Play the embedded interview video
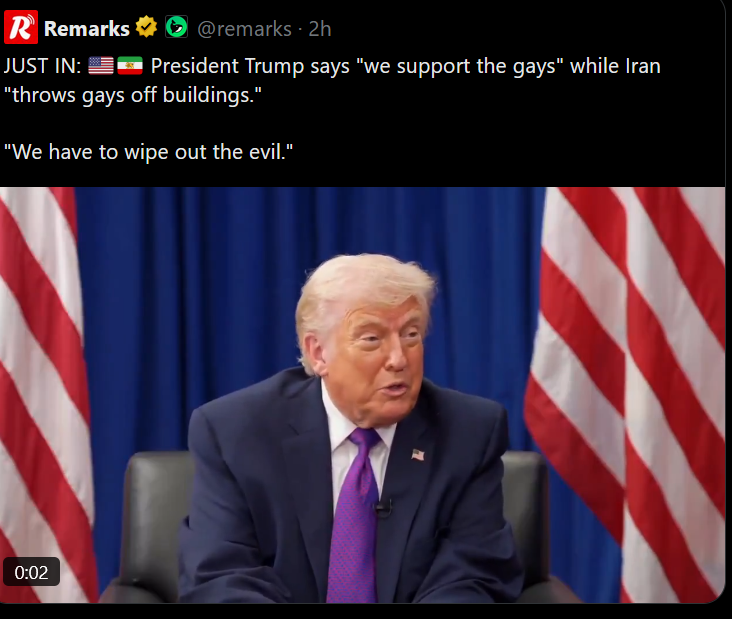The width and height of the screenshot is (732, 619). click(x=362, y=395)
